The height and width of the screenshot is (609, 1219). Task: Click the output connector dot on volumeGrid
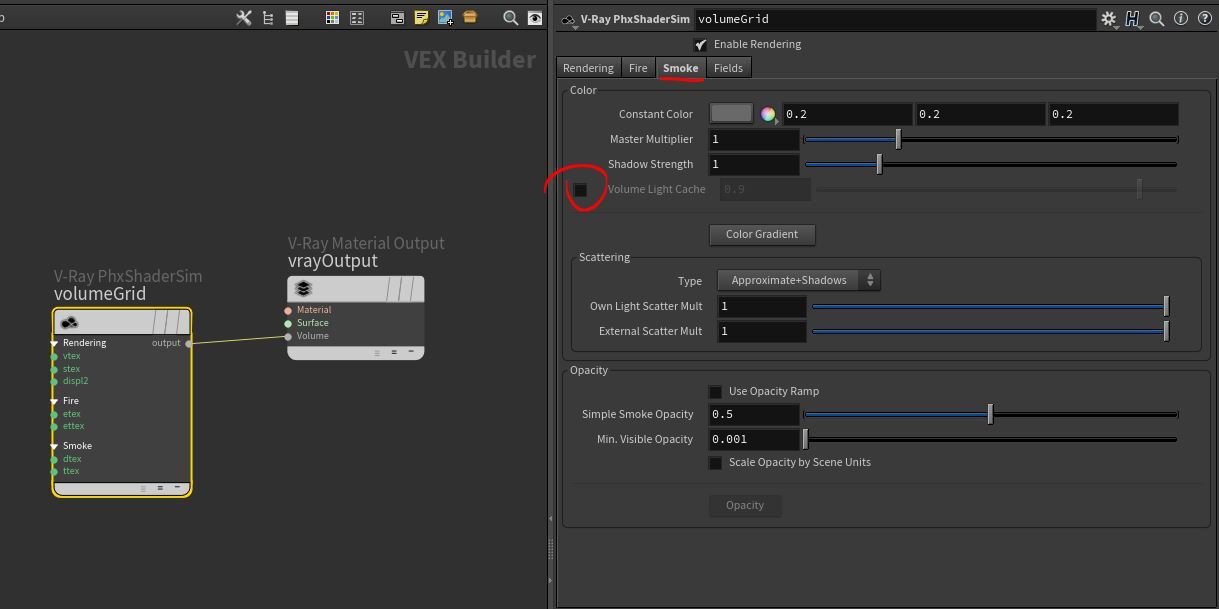coord(189,343)
